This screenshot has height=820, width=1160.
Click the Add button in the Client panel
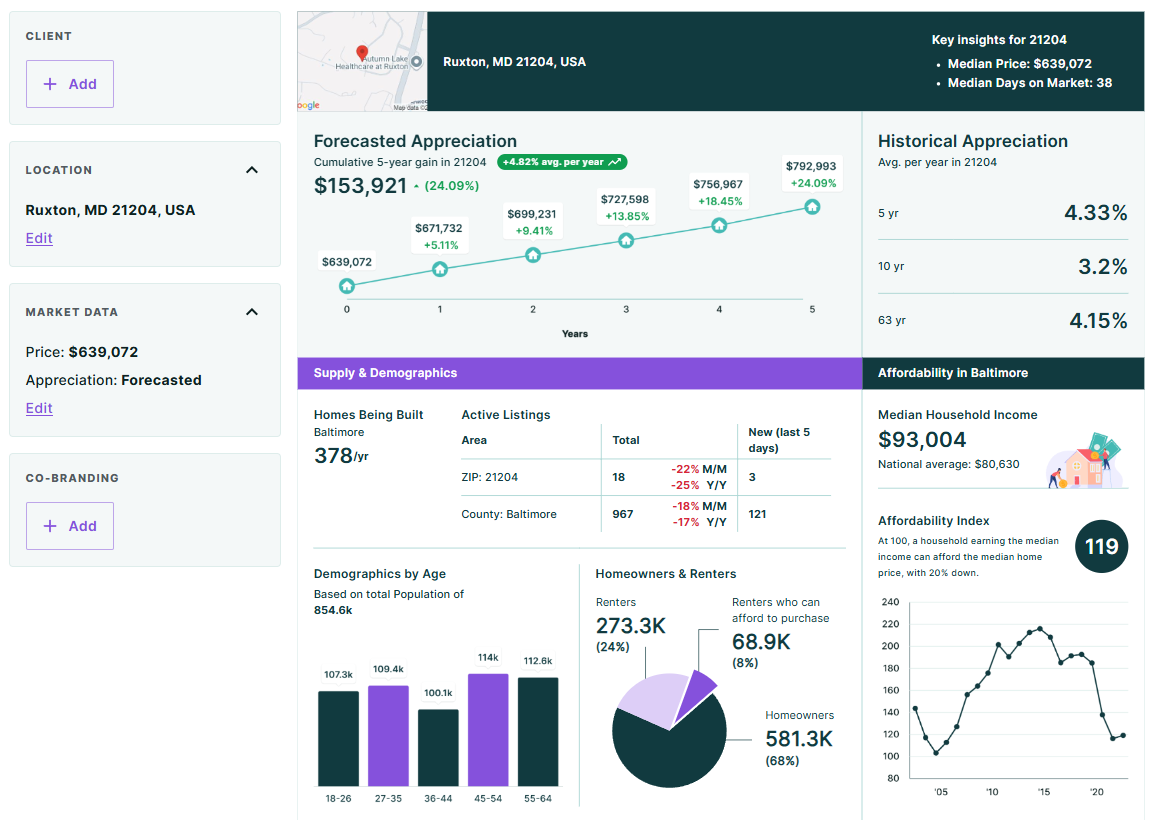[69, 84]
